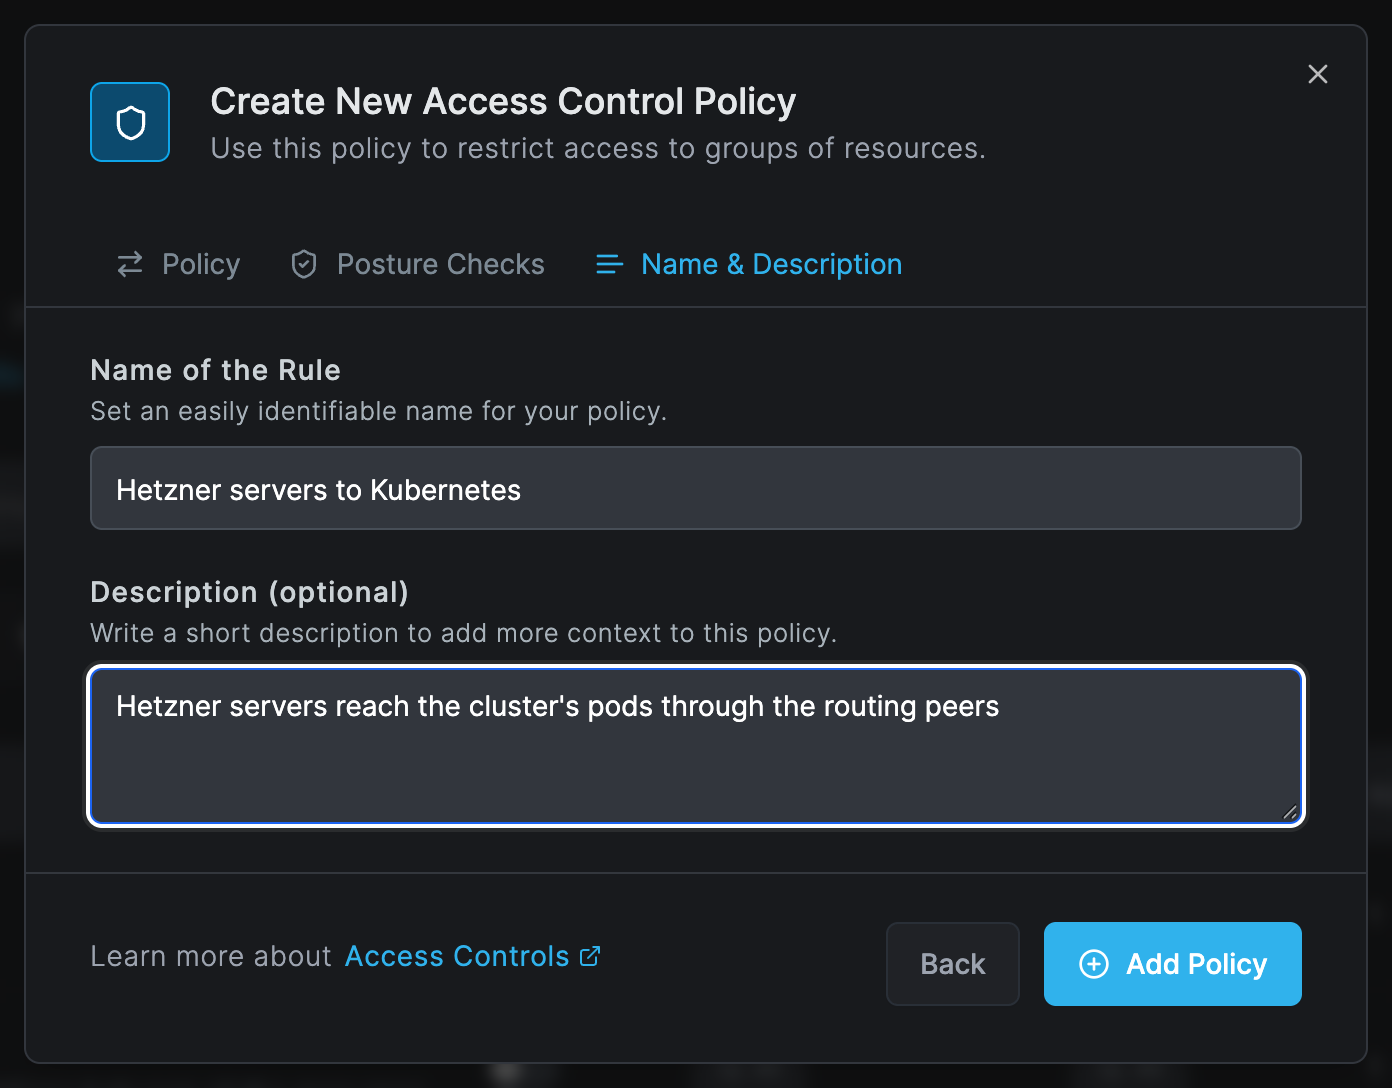Click the text area resize handle
Image resolution: width=1392 pixels, height=1088 pixels.
click(1290, 812)
